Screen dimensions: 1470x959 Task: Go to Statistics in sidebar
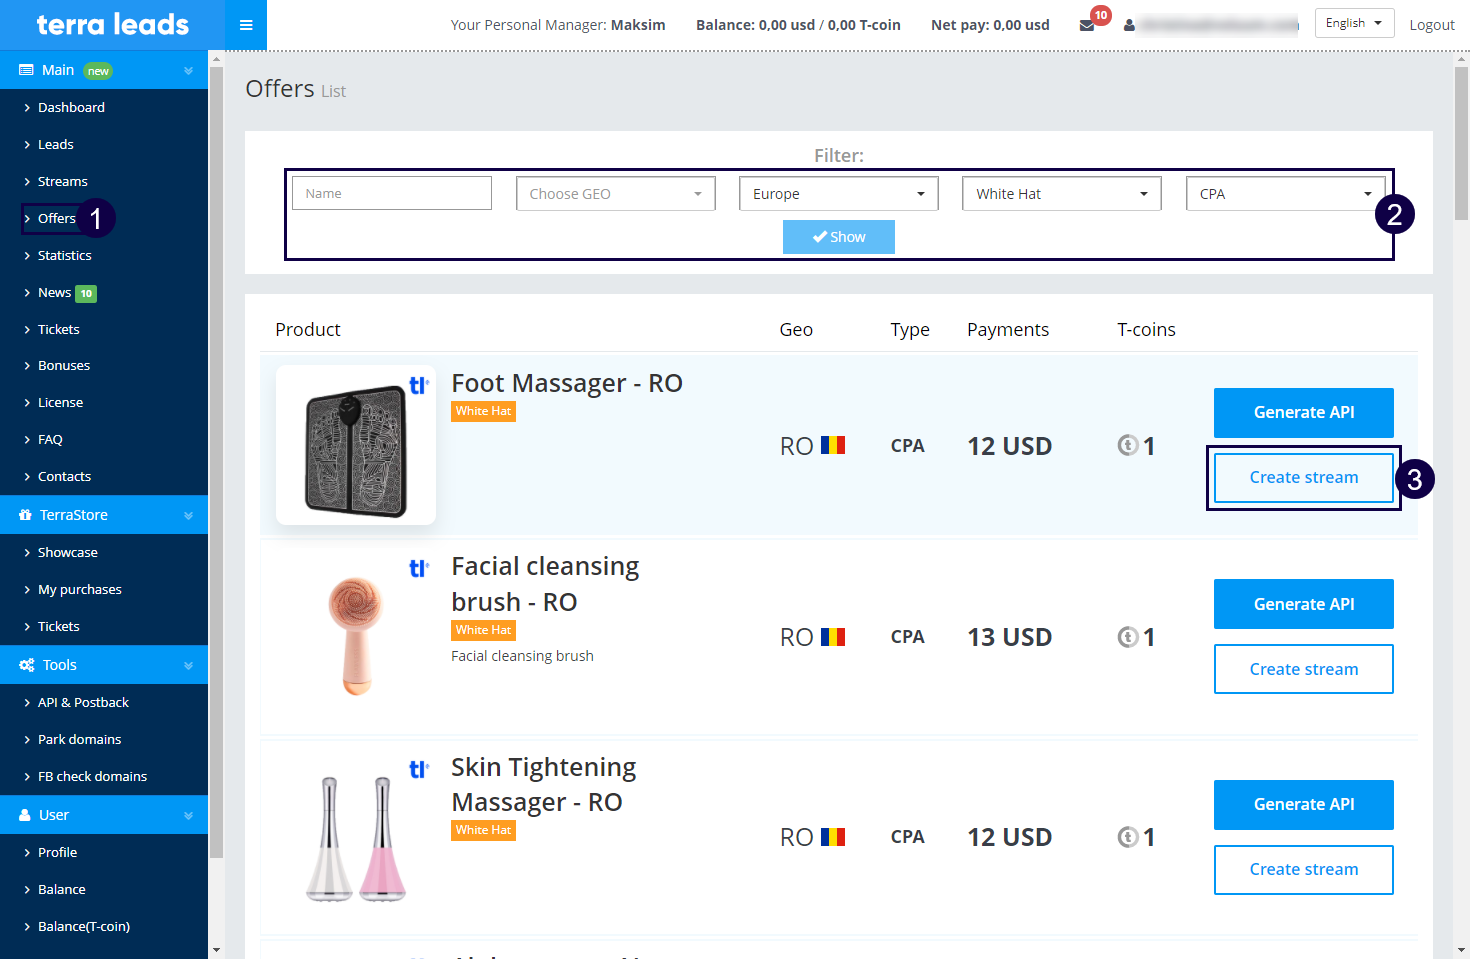[x=65, y=256]
